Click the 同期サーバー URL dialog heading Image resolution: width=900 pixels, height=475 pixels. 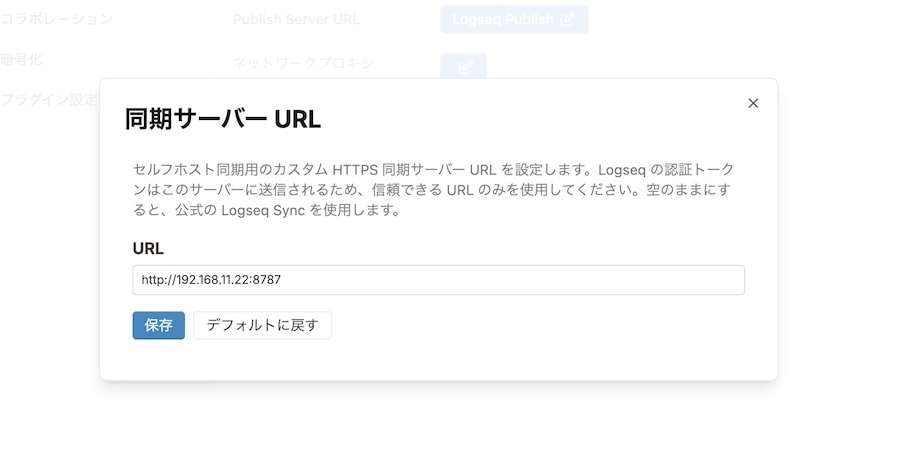(x=223, y=119)
